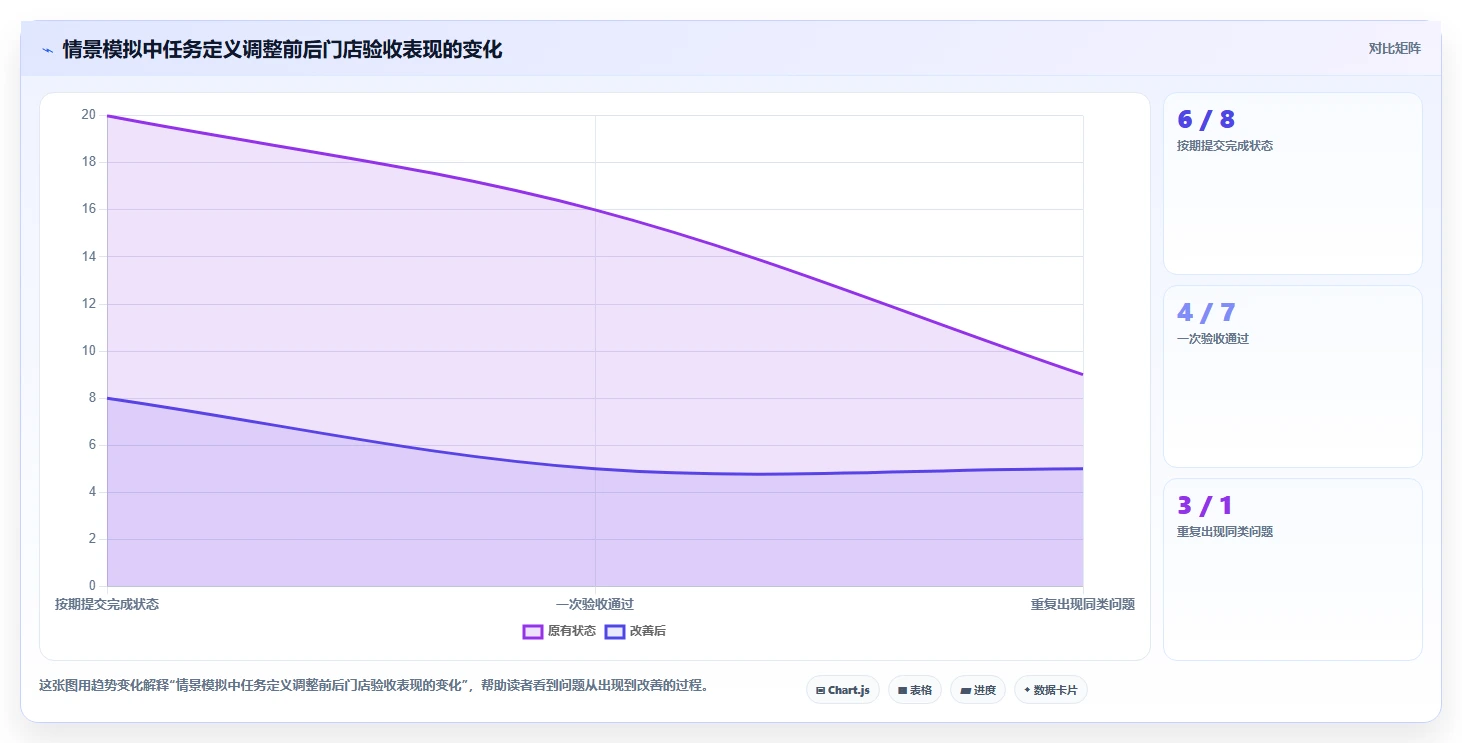Click the y-axis value 8

coord(92,398)
